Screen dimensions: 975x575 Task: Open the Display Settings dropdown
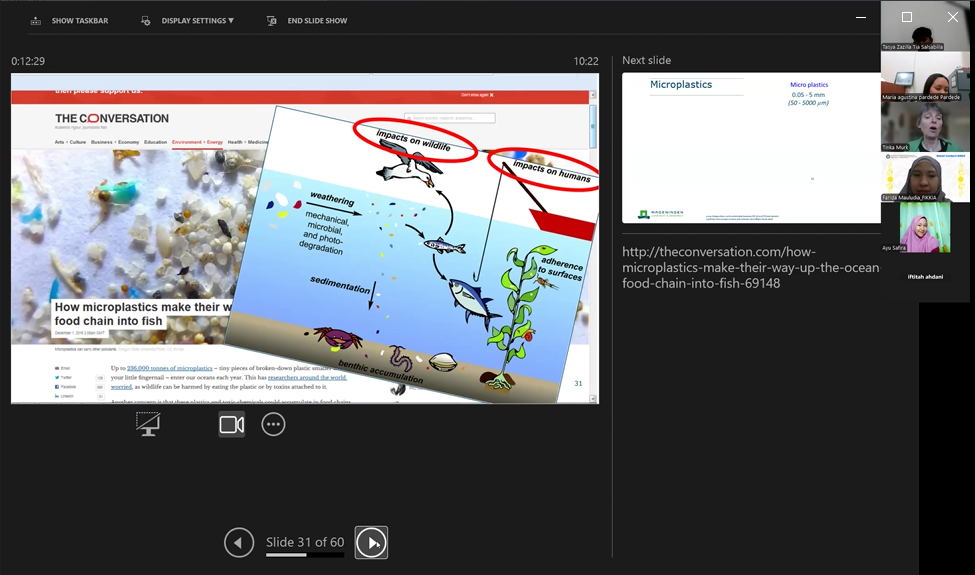196,20
